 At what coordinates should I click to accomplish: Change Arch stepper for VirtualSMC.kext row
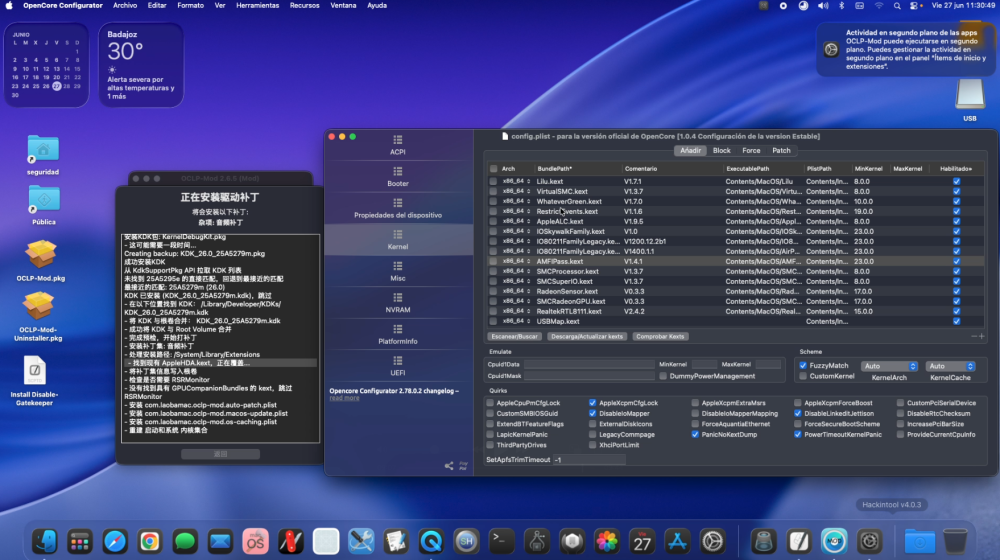(x=528, y=191)
